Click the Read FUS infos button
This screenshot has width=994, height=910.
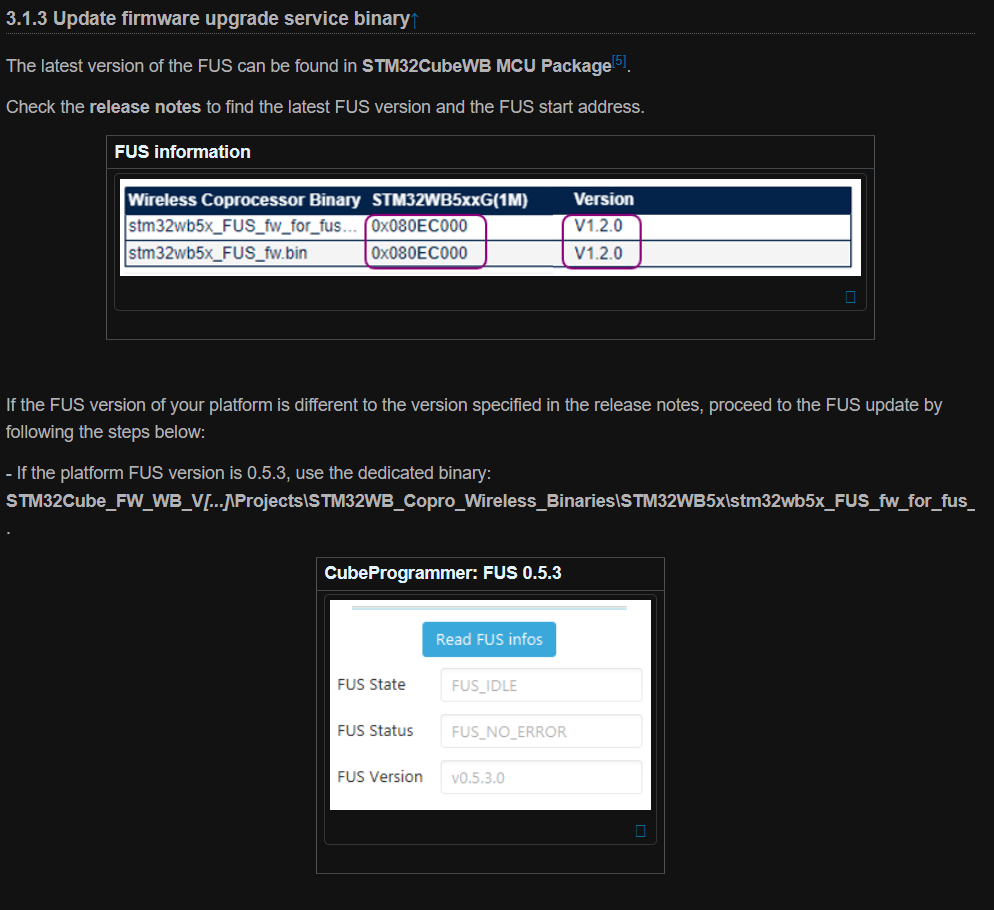coord(489,639)
